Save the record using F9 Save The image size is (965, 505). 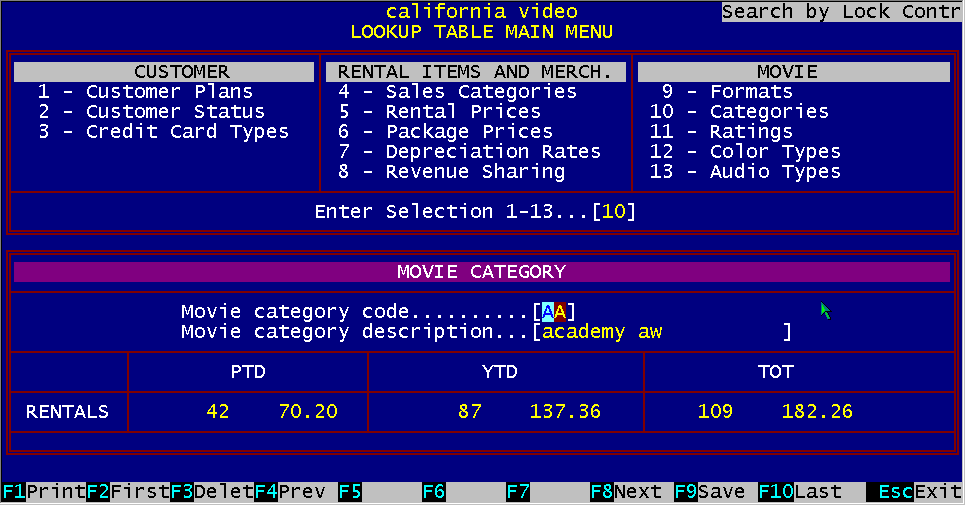click(x=711, y=492)
